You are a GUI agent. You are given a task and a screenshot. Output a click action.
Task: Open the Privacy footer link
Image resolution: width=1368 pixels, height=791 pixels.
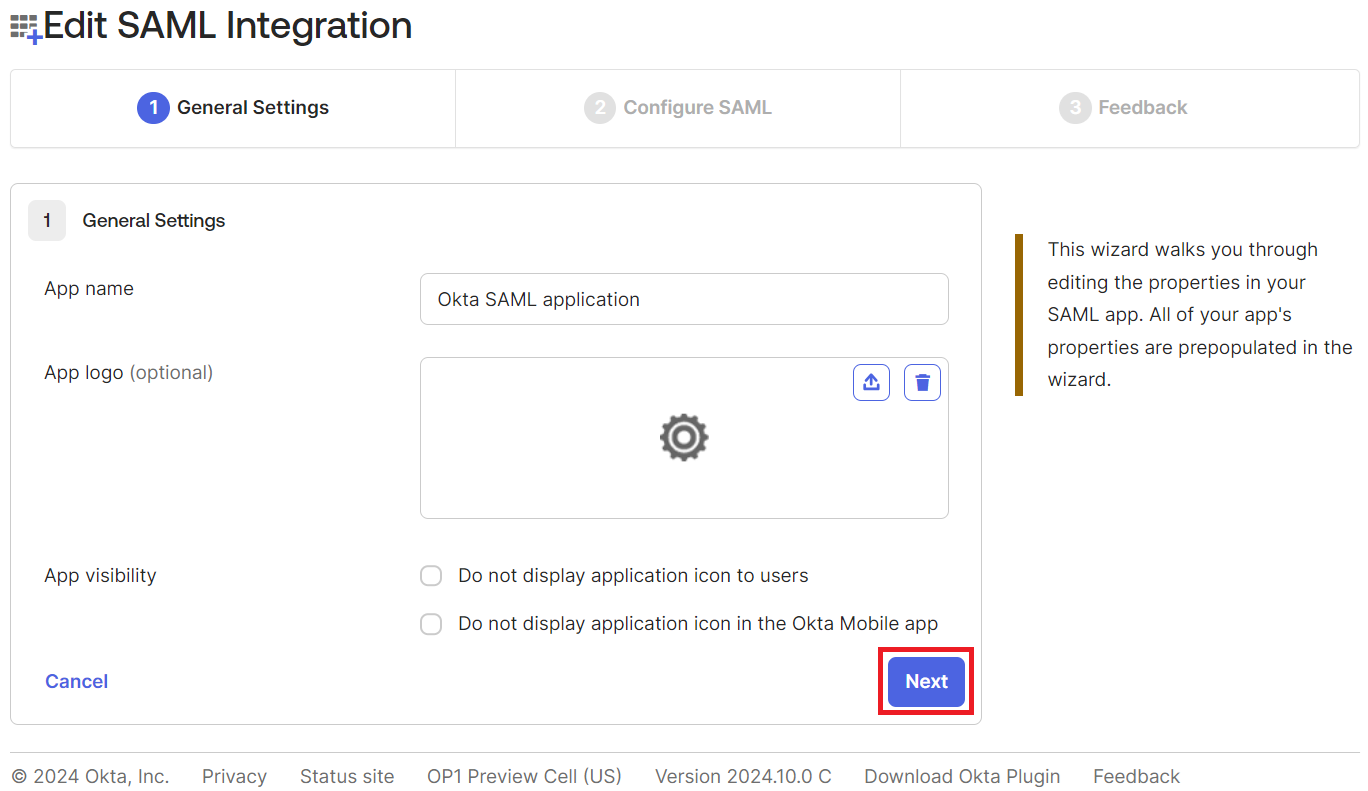click(234, 776)
